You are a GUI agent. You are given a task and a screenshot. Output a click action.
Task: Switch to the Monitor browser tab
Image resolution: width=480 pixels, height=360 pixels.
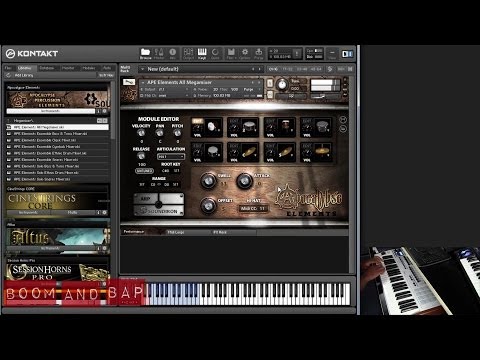[68, 68]
